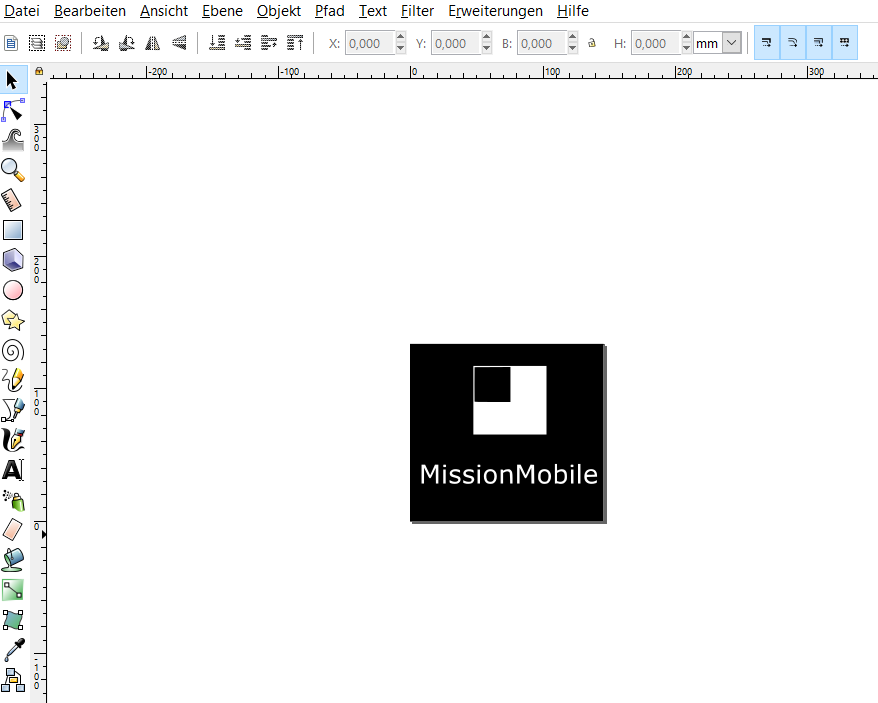Select the Calligraphy tool

[12, 440]
